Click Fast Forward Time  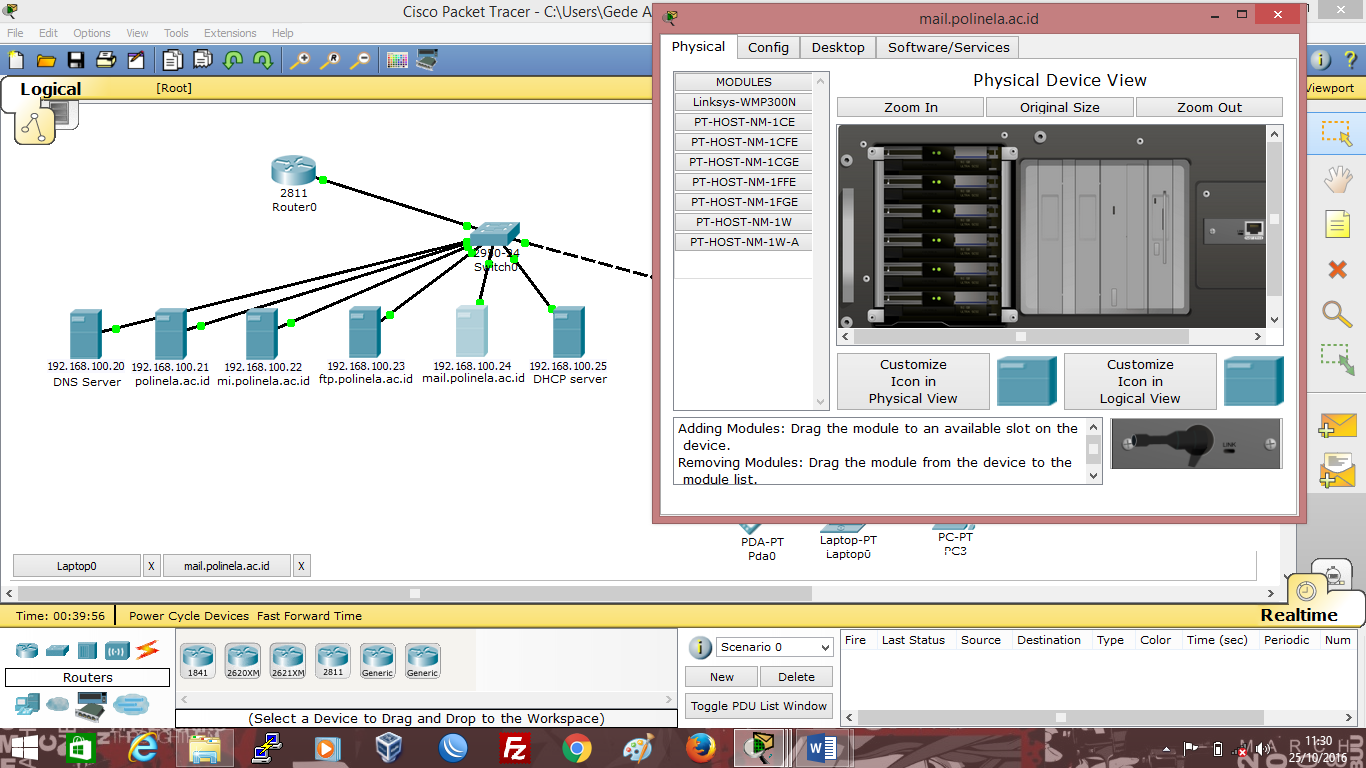(x=309, y=616)
